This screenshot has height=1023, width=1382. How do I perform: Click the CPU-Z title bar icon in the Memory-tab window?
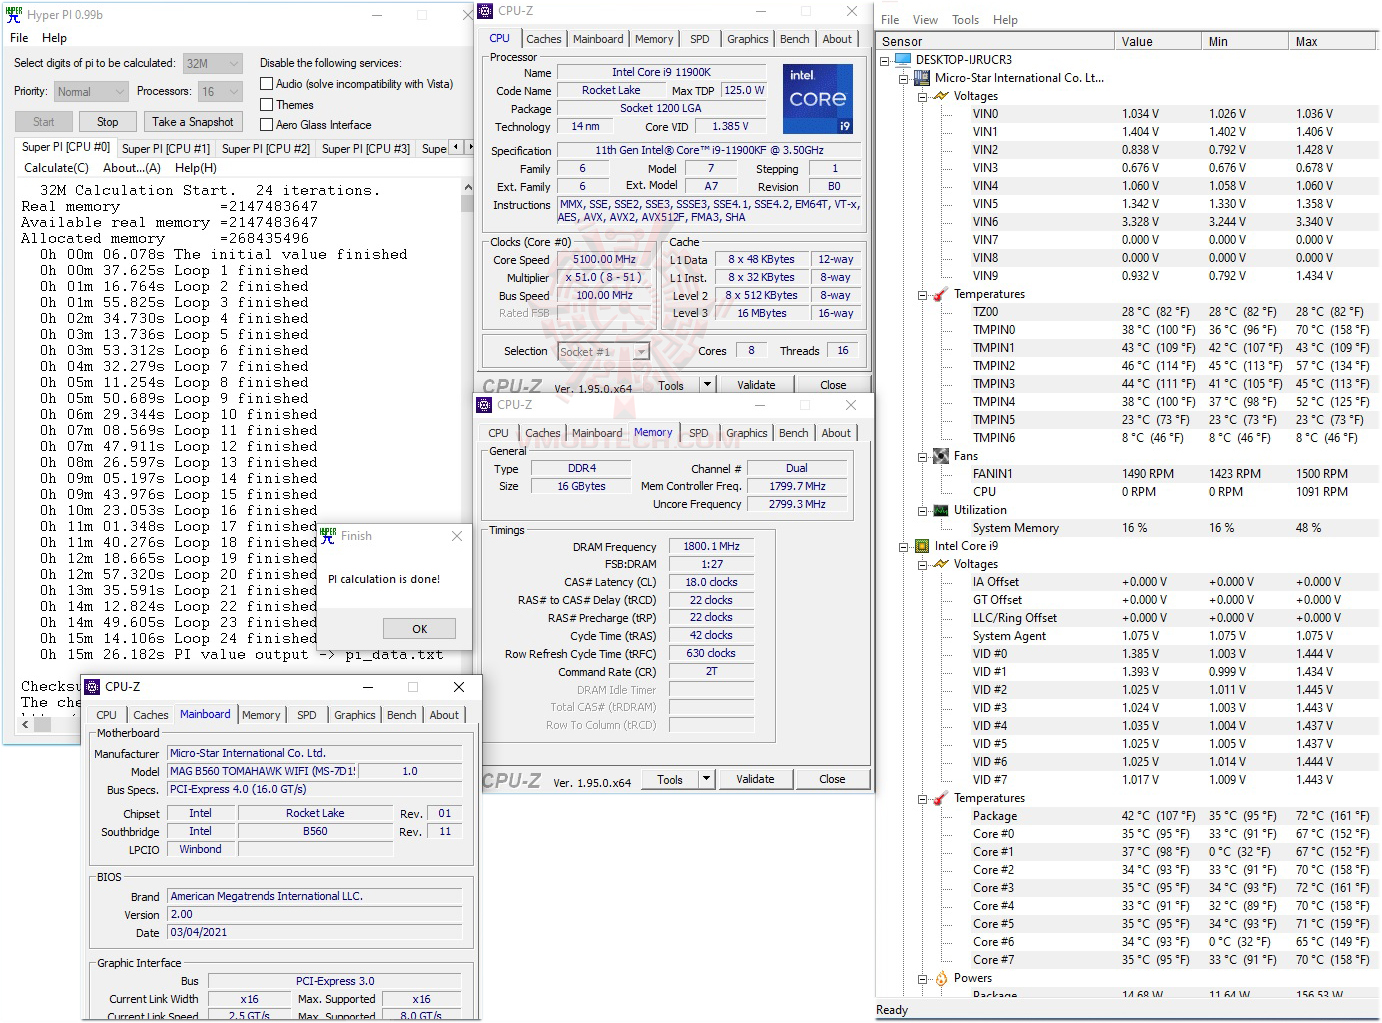tap(485, 405)
